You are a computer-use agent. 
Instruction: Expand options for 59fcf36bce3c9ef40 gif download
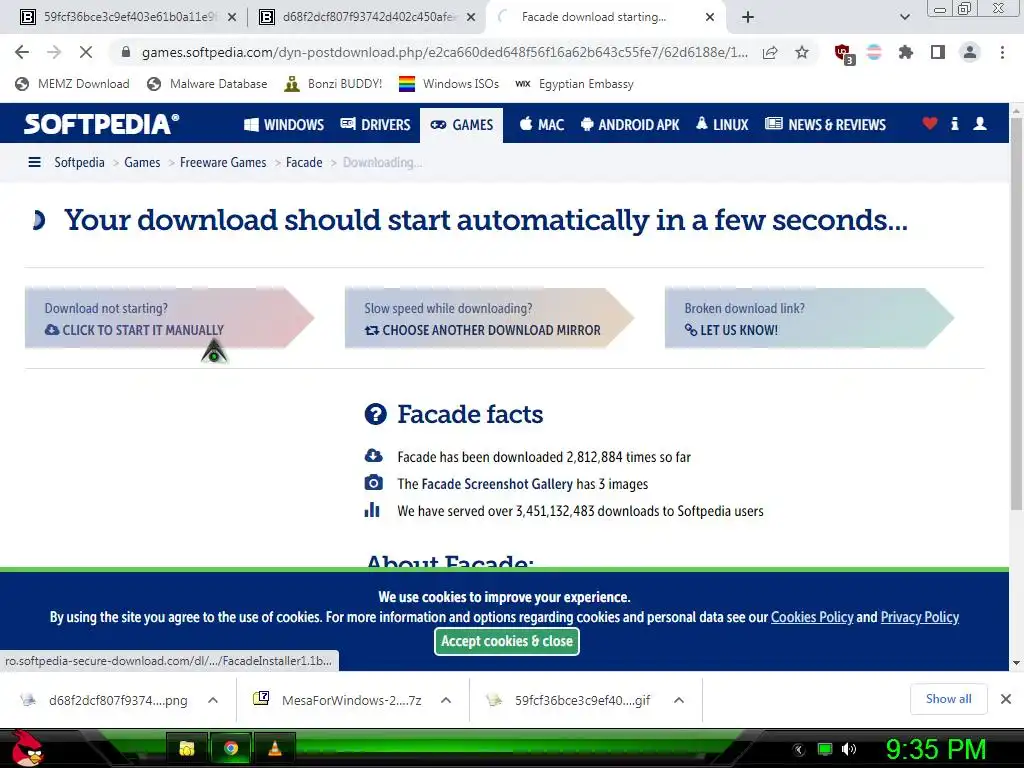click(679, 700)
